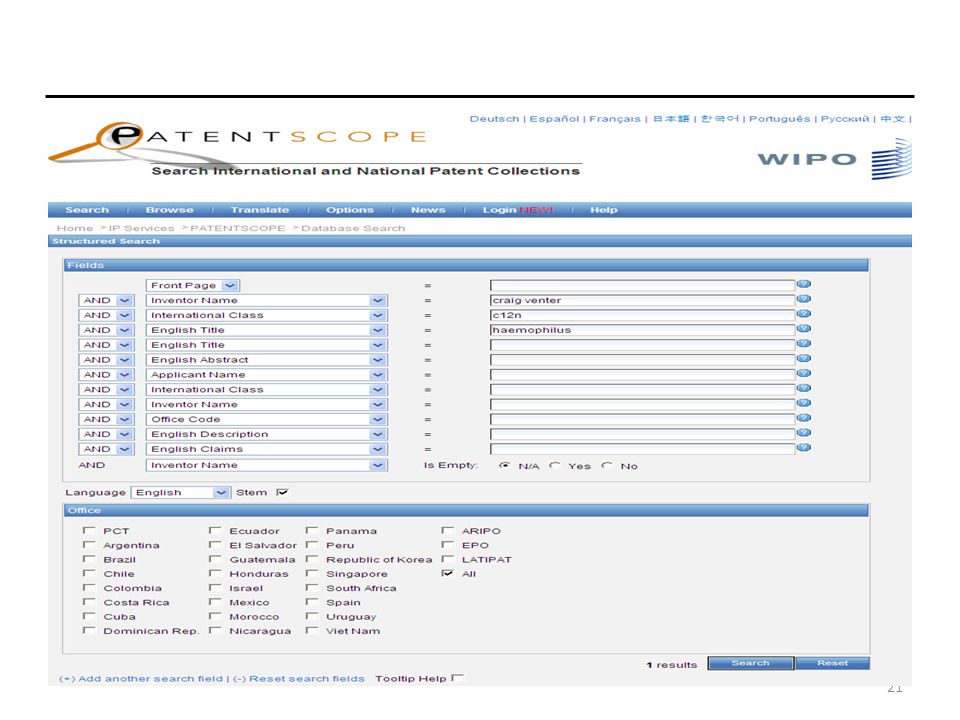Check the Israel office checkbox
This screenshot has width=960, height=720.
pyautogui.click(x=215, y=588)
